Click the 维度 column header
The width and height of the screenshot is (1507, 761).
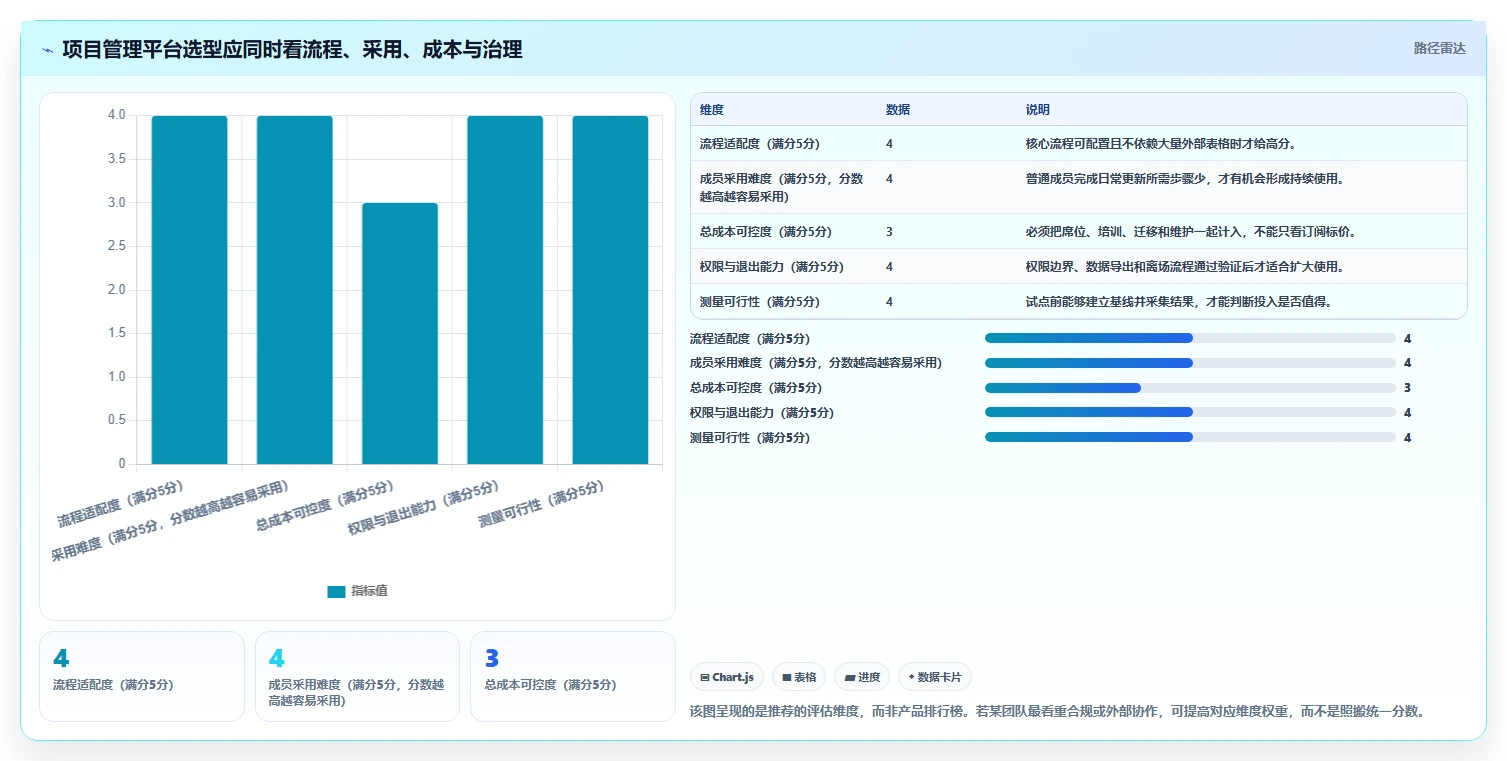pos(712,110)
